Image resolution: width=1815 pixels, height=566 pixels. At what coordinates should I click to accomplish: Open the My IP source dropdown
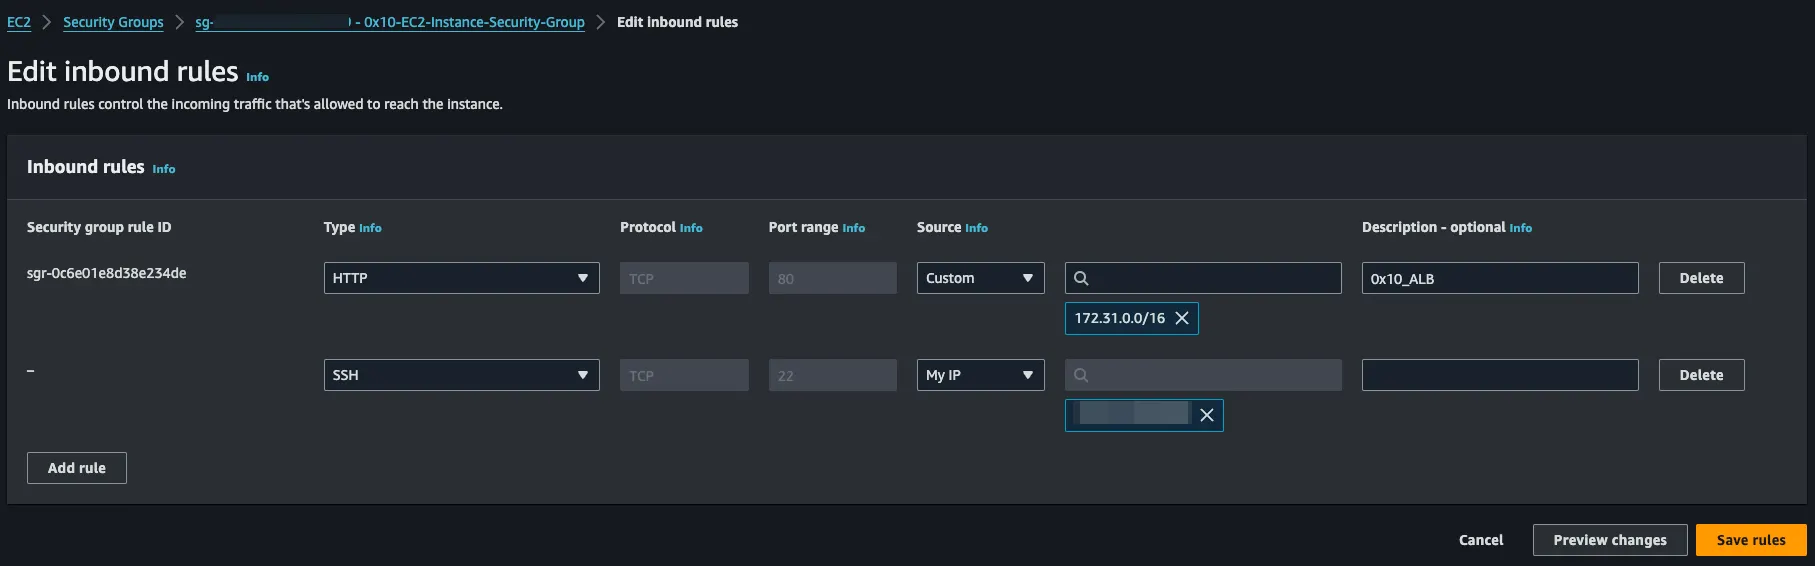[980, 375]
